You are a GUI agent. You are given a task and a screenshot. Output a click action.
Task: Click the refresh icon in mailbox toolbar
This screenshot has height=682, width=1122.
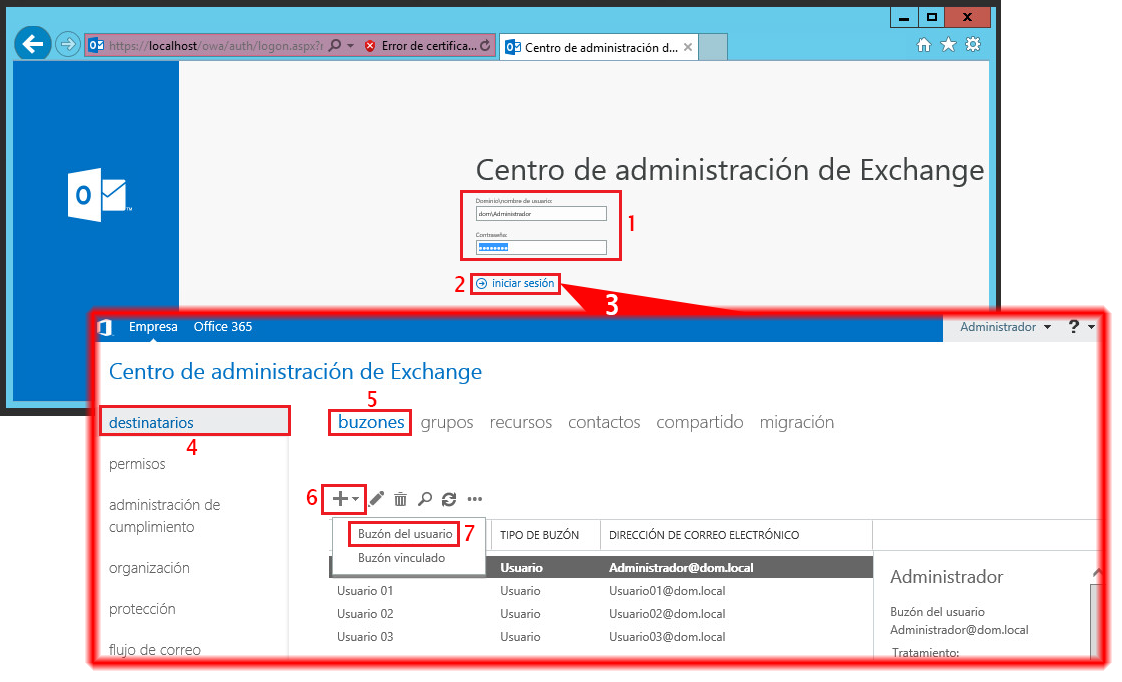[x=449, y=499]
